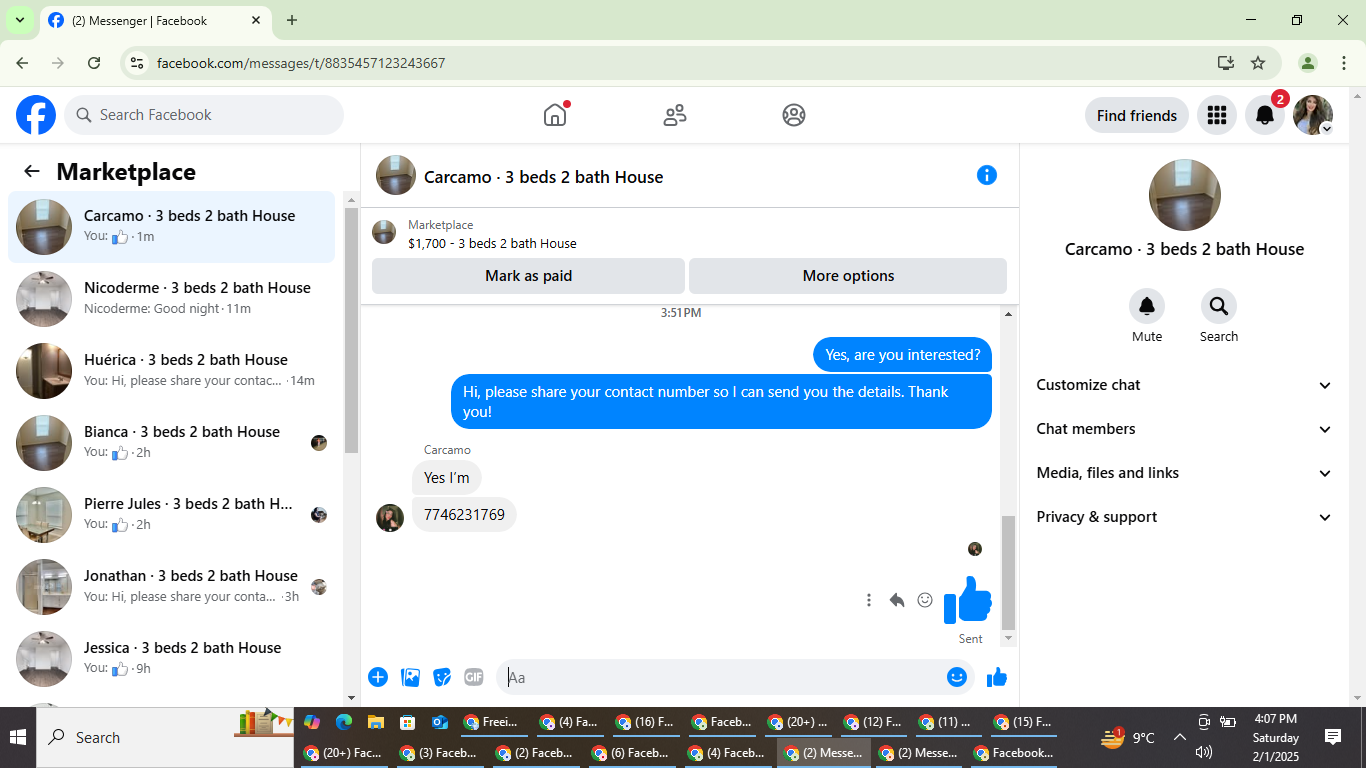Click Carcamo header name
Image resolution: width=1366 pixels, height=768 pixels.
(x=543, y=177)
